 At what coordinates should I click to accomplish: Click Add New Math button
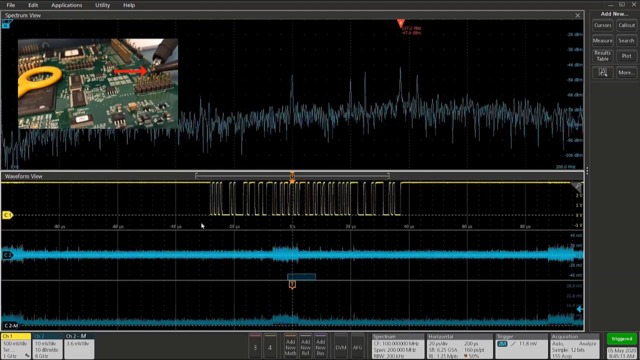(x=290, y=347)
